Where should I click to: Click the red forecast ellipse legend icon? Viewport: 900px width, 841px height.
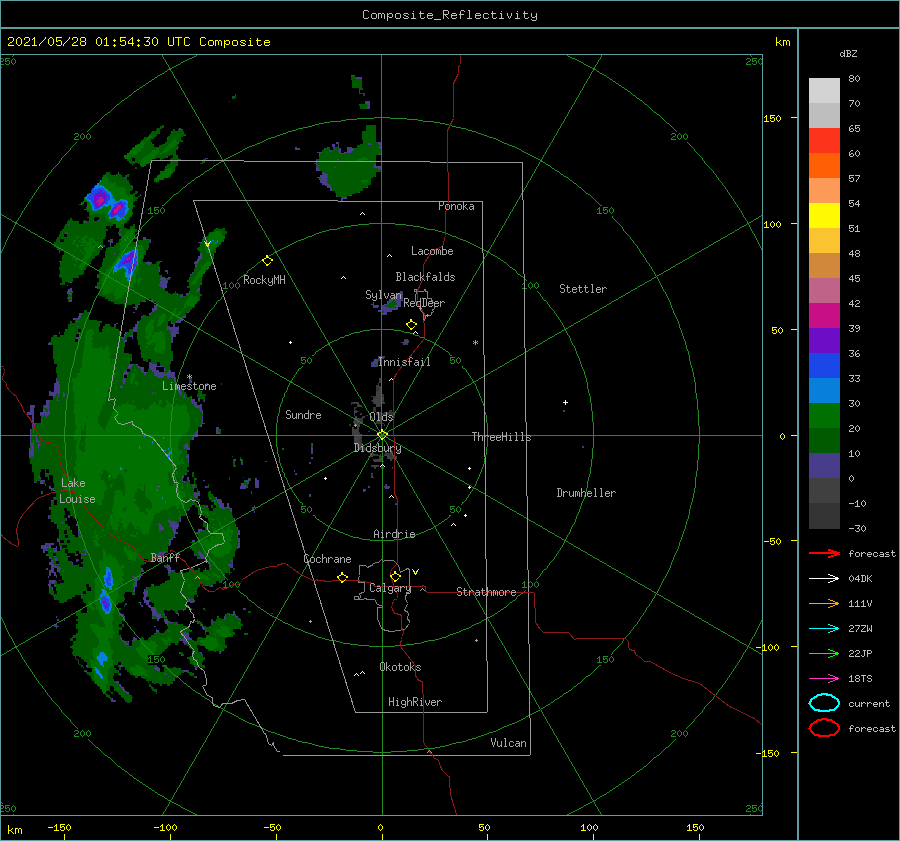coord(824,728)
